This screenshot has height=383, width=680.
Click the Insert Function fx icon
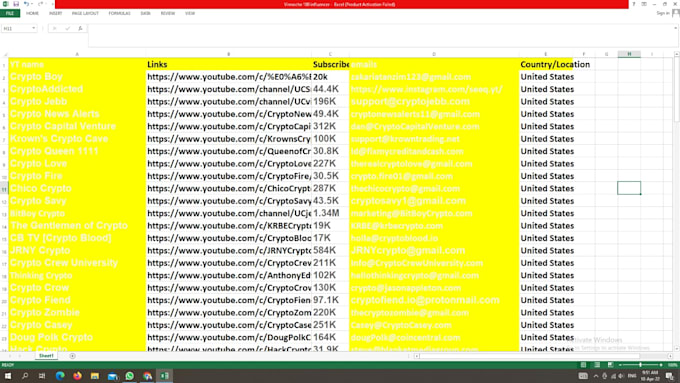pos(80,28)
